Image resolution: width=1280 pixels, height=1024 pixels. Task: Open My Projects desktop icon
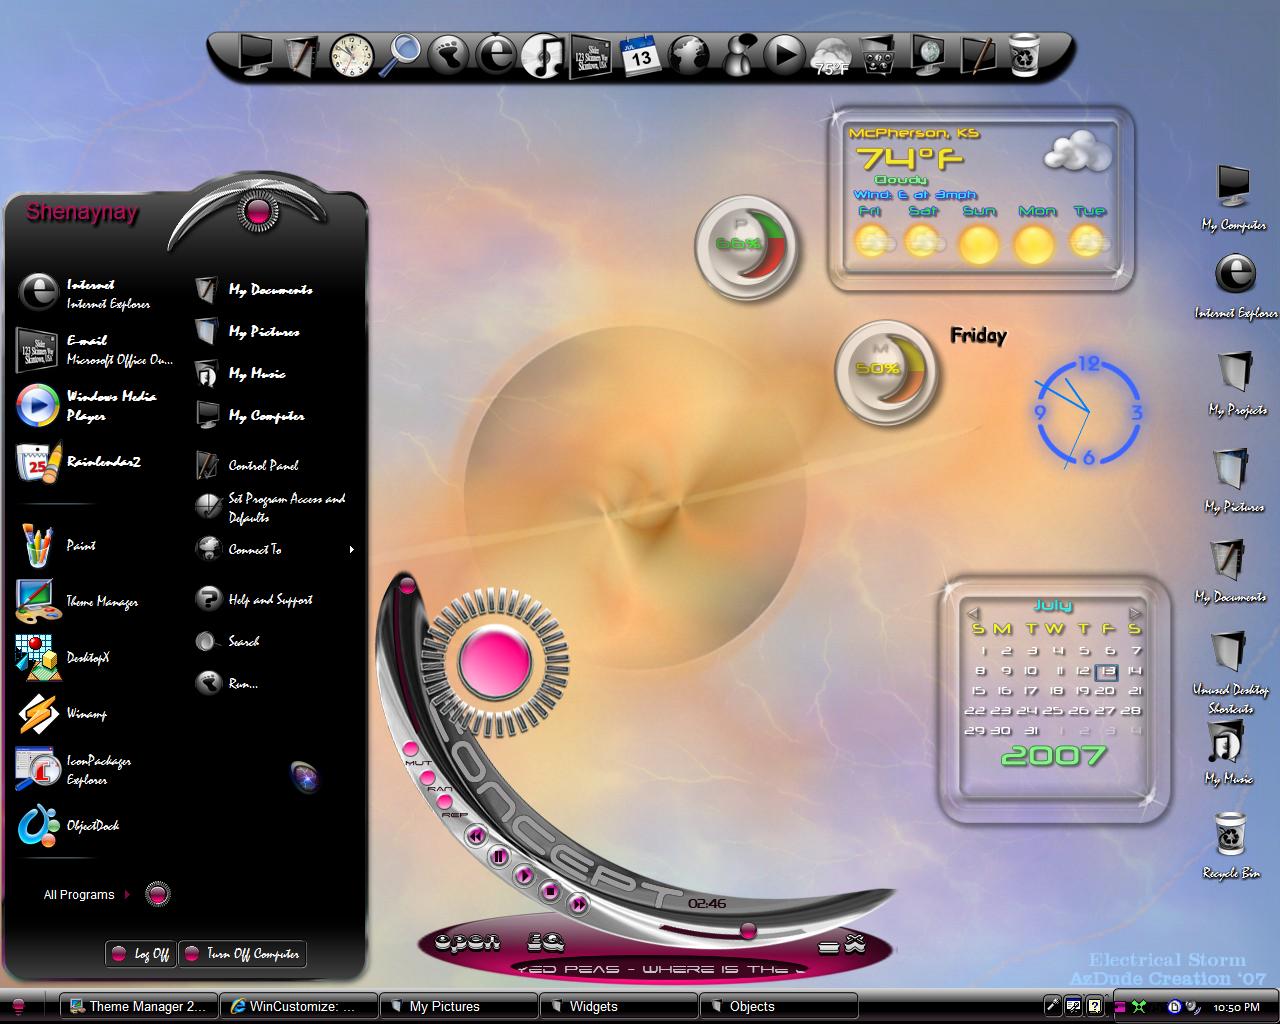[1237, 384]
